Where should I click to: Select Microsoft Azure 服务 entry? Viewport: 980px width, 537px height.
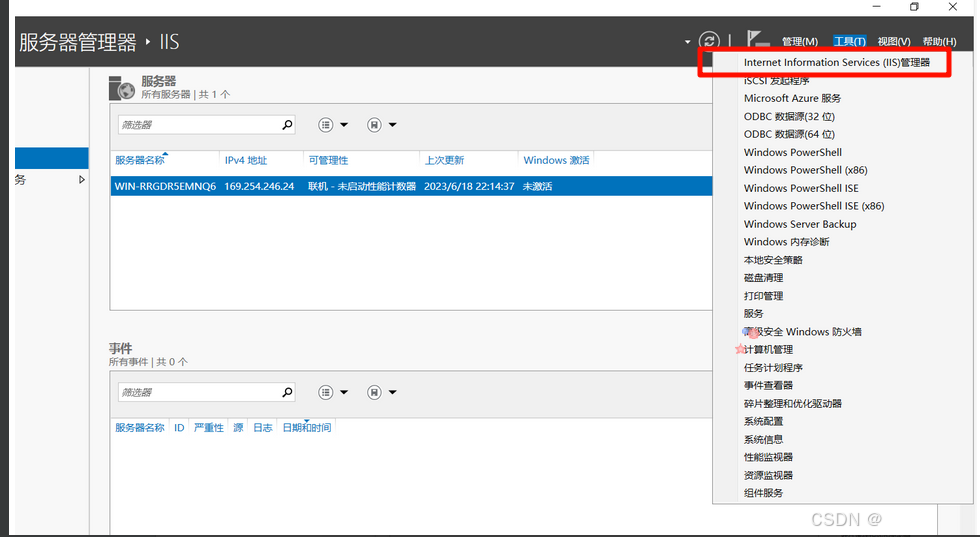792,98
